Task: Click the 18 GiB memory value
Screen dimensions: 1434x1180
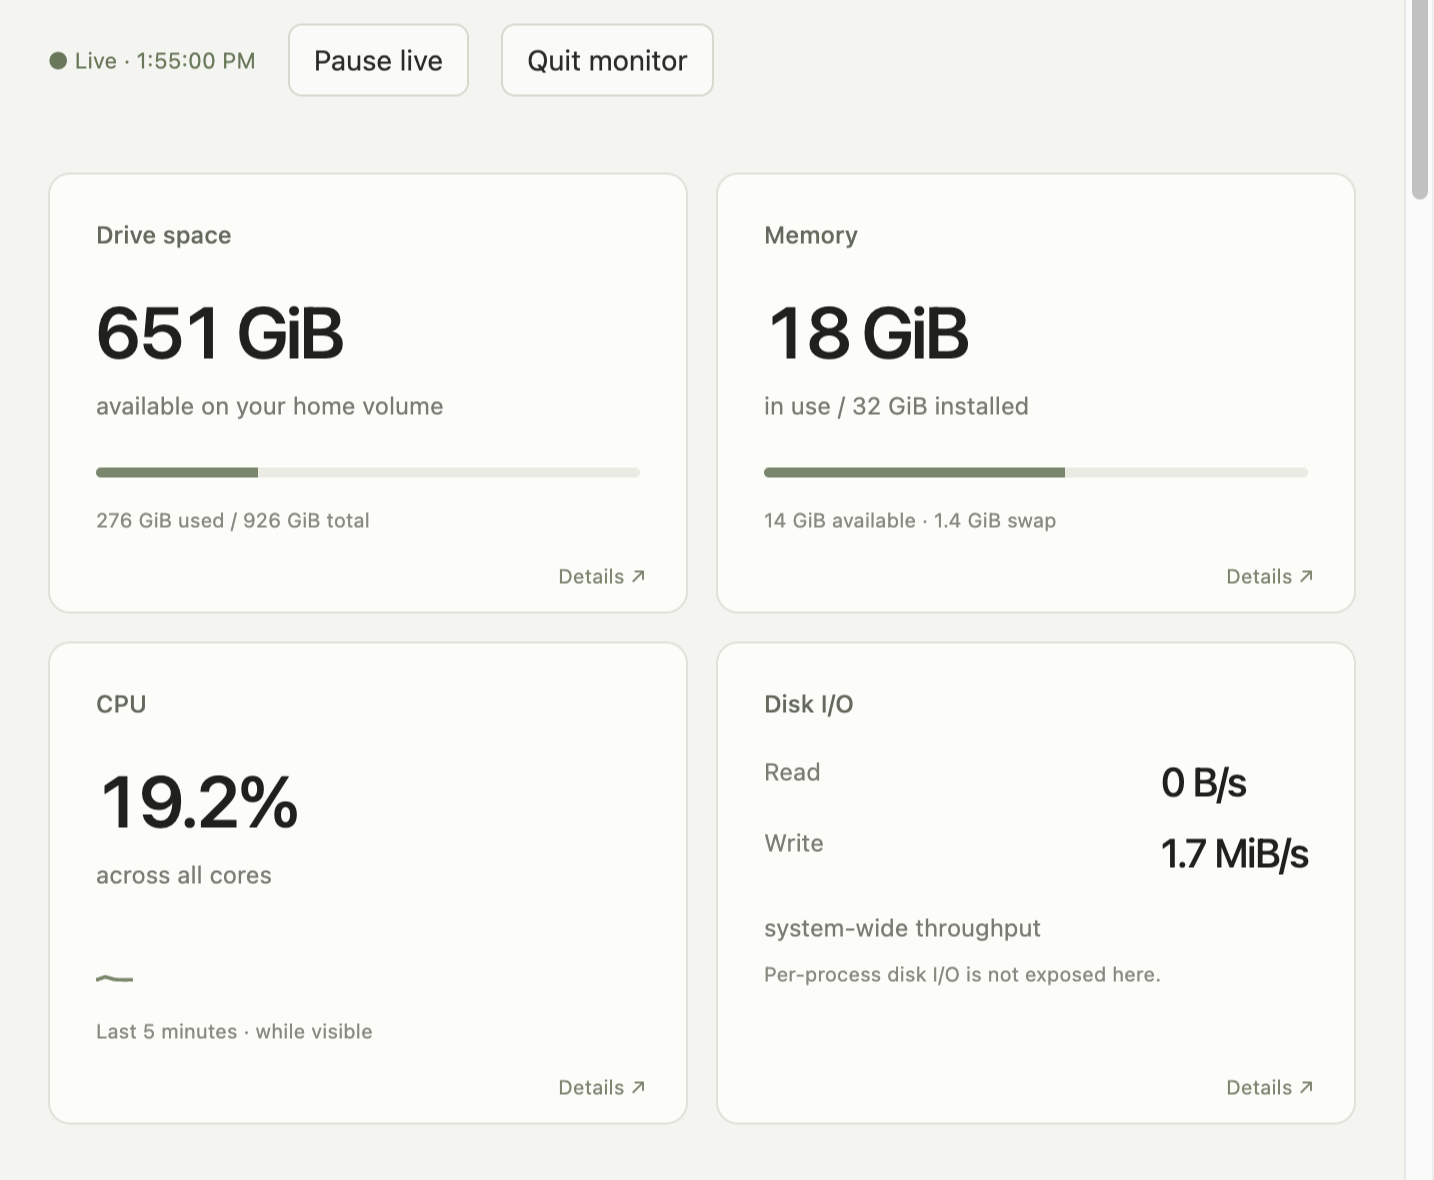Action: point(868,333)
